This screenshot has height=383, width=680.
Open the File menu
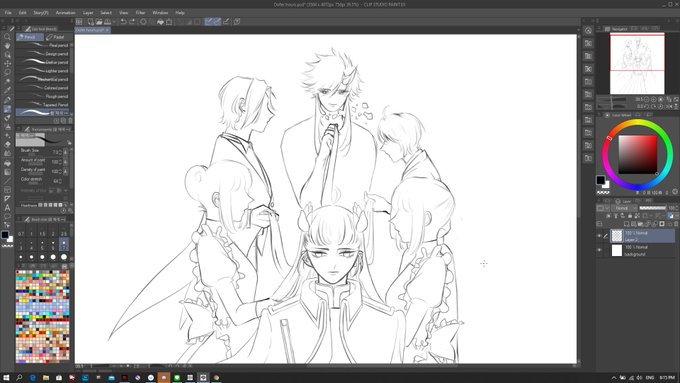pos(8,13)
